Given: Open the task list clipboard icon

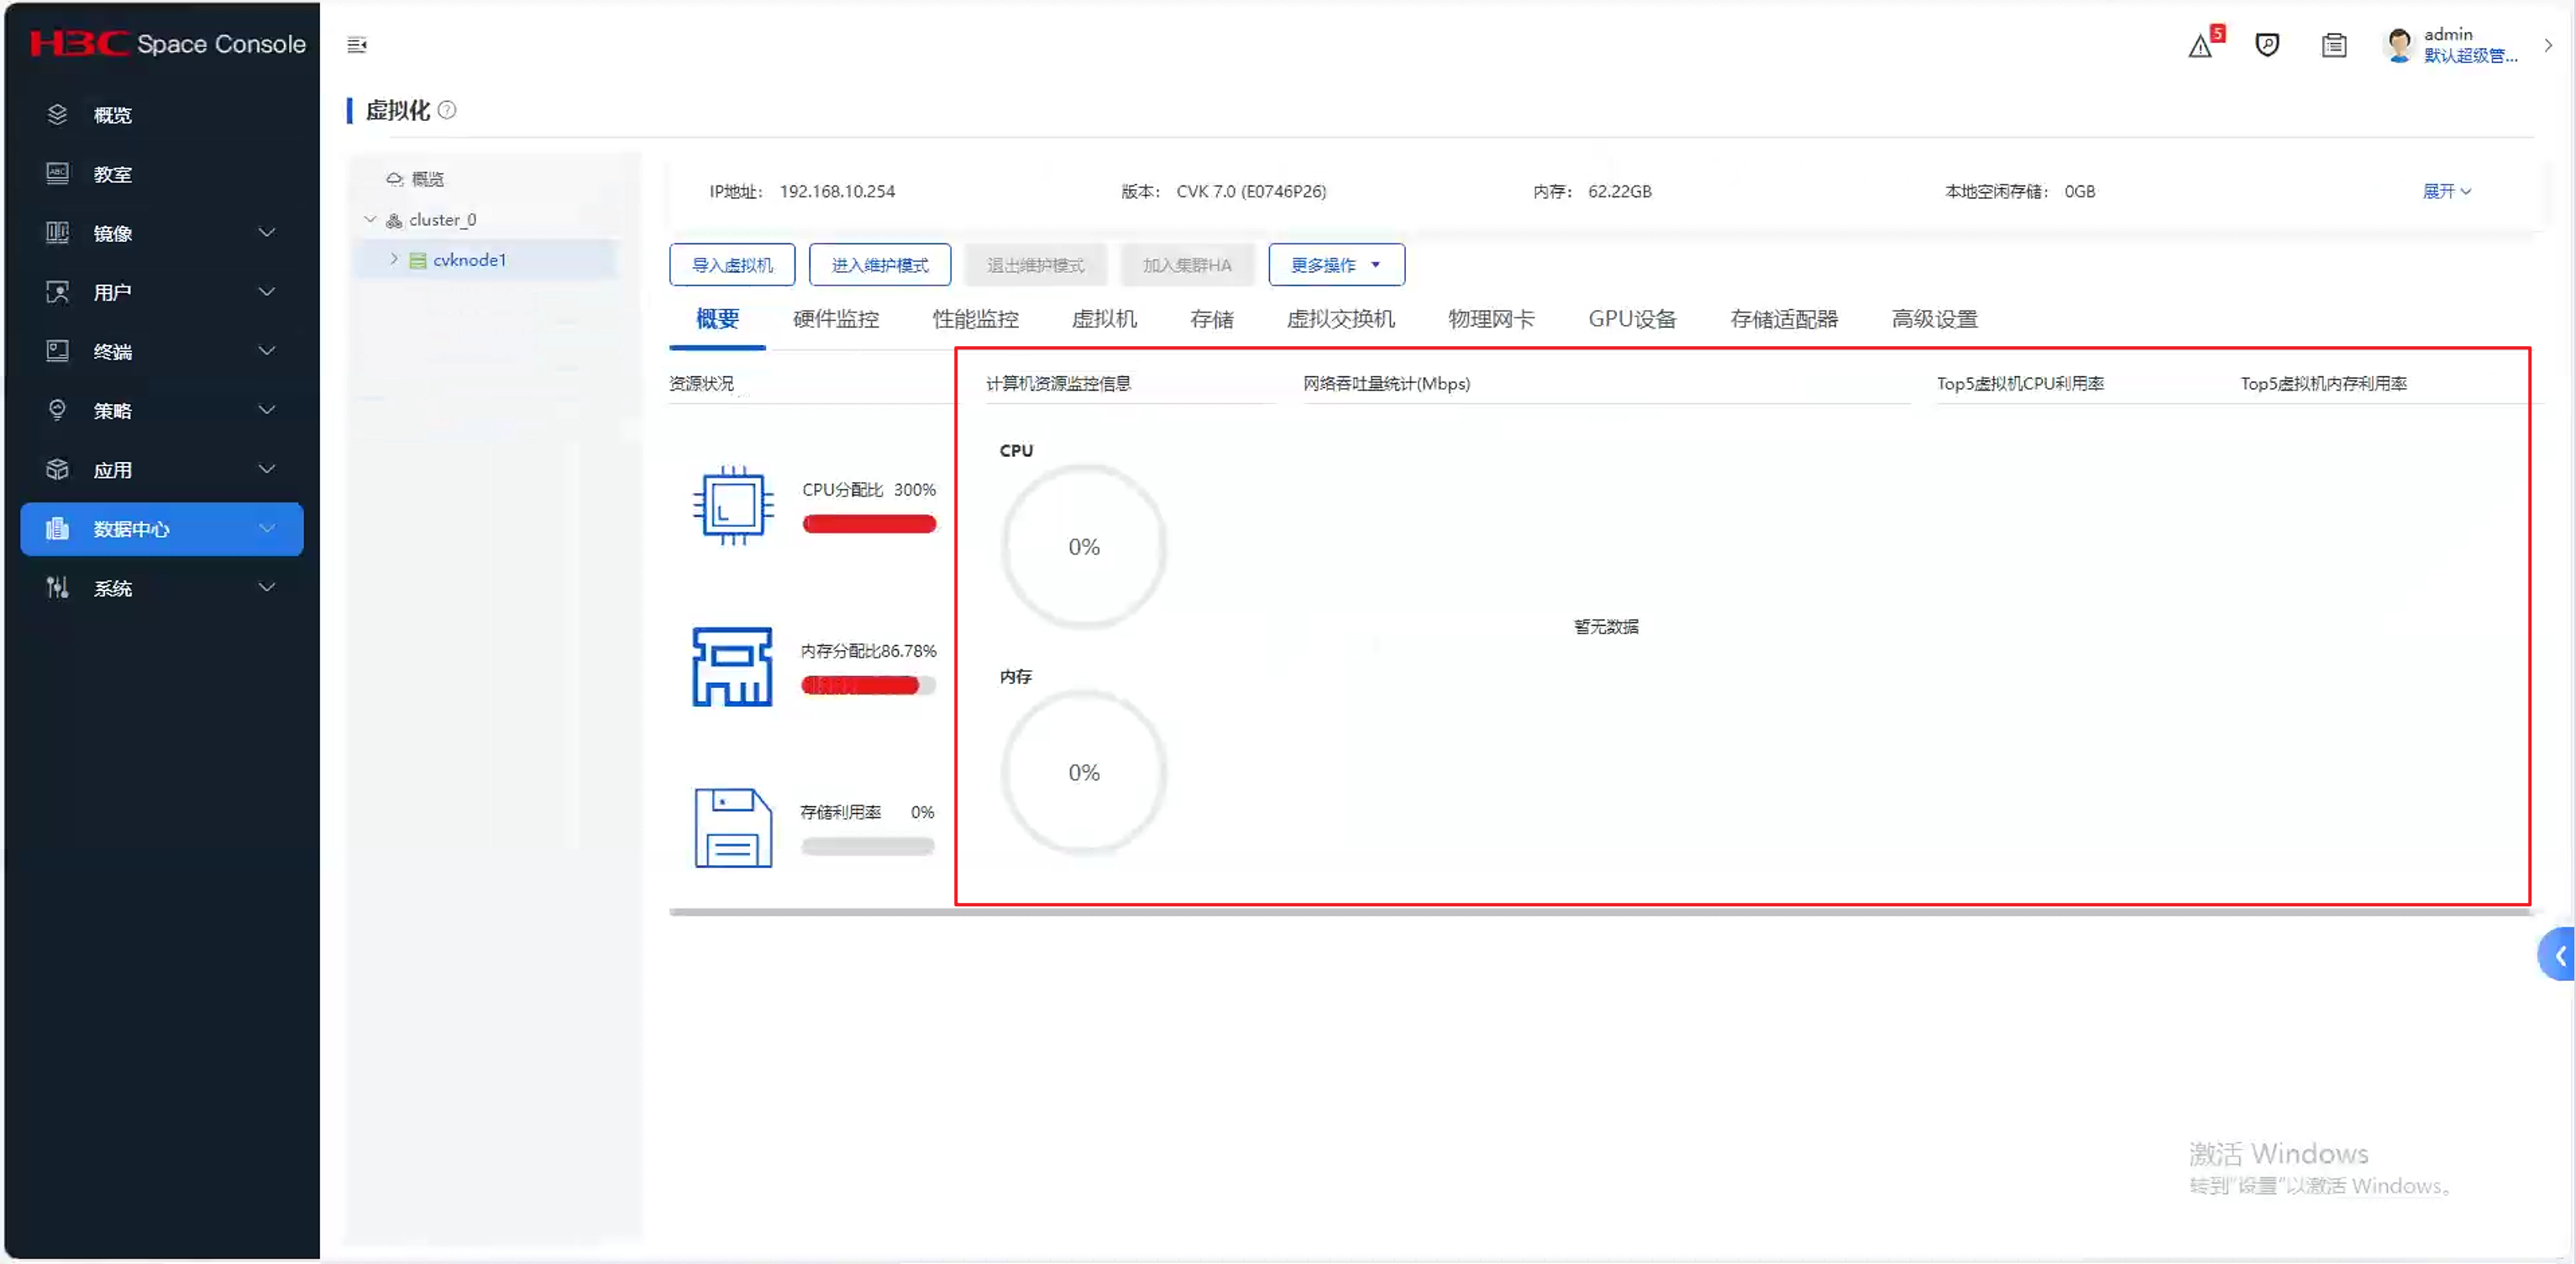Looking at the screenshot, I should (x=2333, y=45).
